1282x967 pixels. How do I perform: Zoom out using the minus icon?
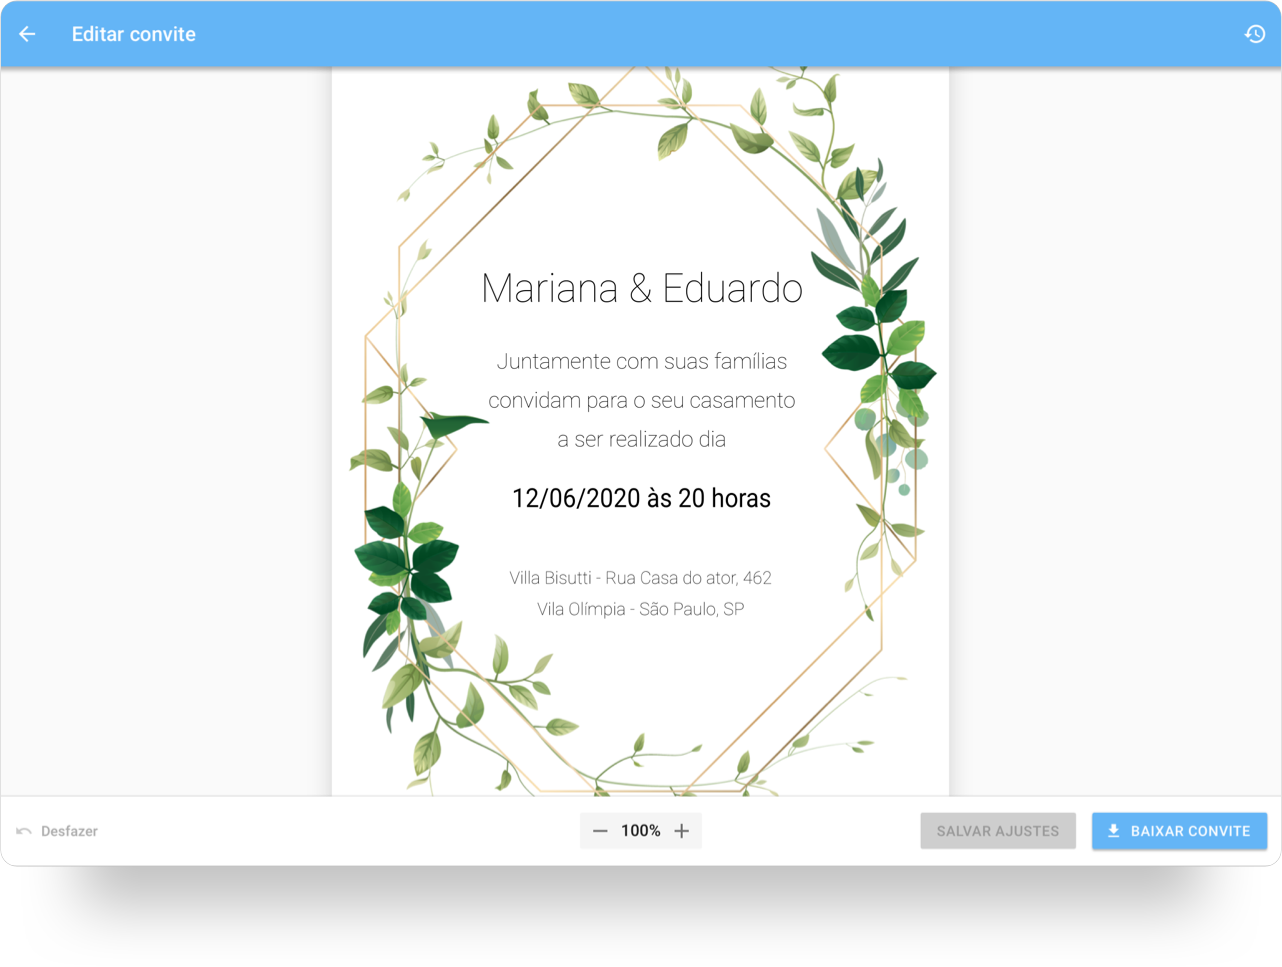pyautogui.click(x=600, y=831)
